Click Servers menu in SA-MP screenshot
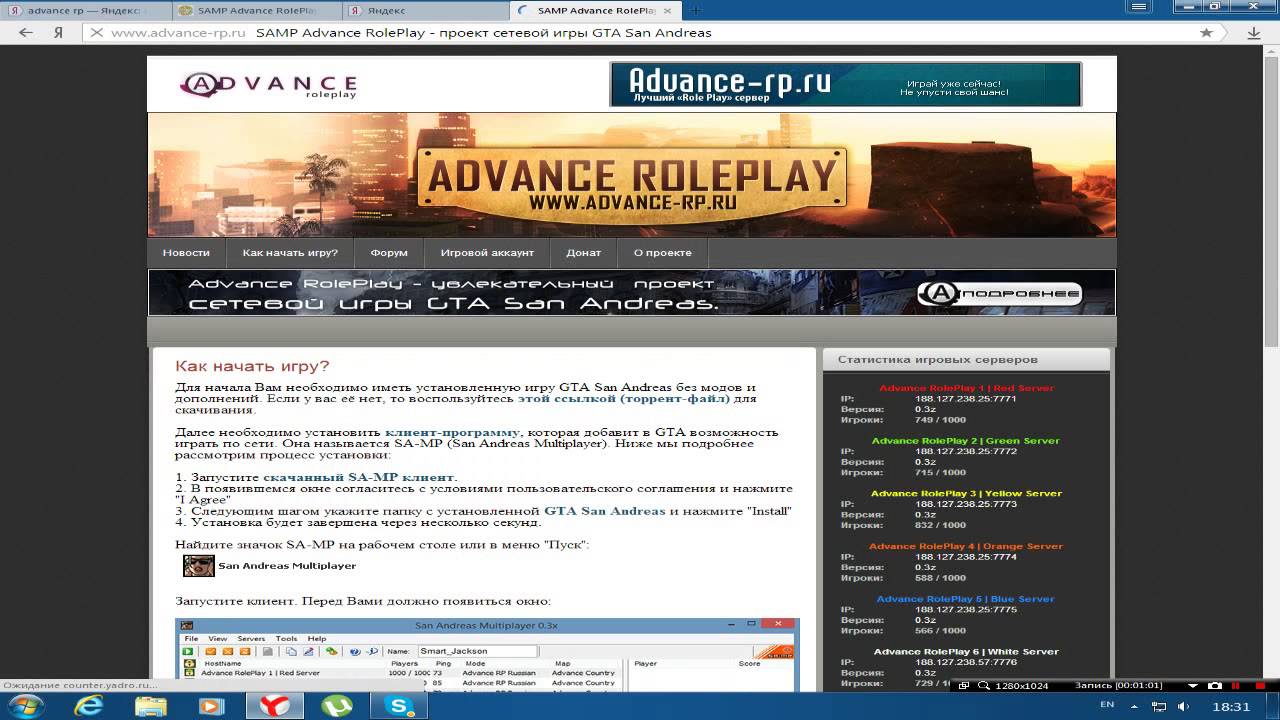Image resolution: width=1280 pixels, height=720 pixels. pyautogui.click(x=251, y=638)
